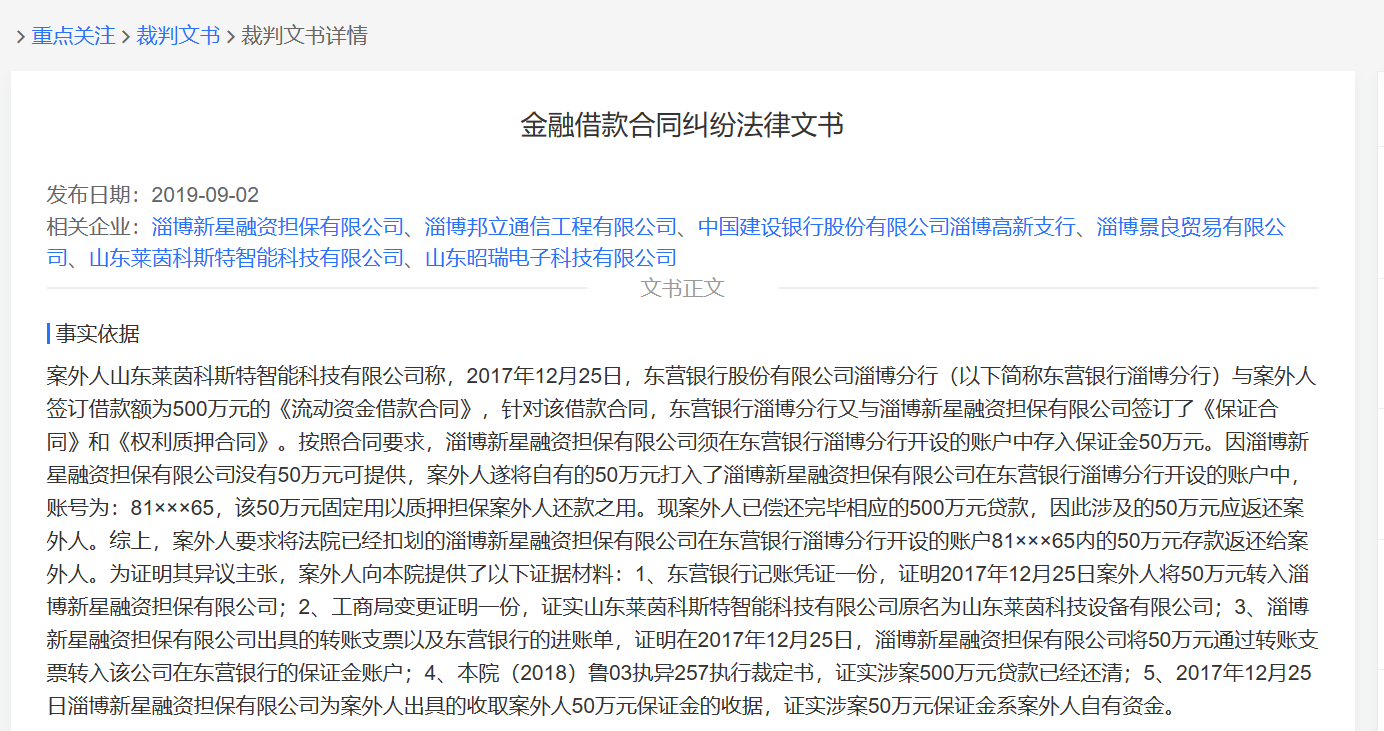This screenshot has width=1384, height=731.
Task: Click the chevron before 裁判文书详情 breadcrumb
Action: [x=230, y=37]
